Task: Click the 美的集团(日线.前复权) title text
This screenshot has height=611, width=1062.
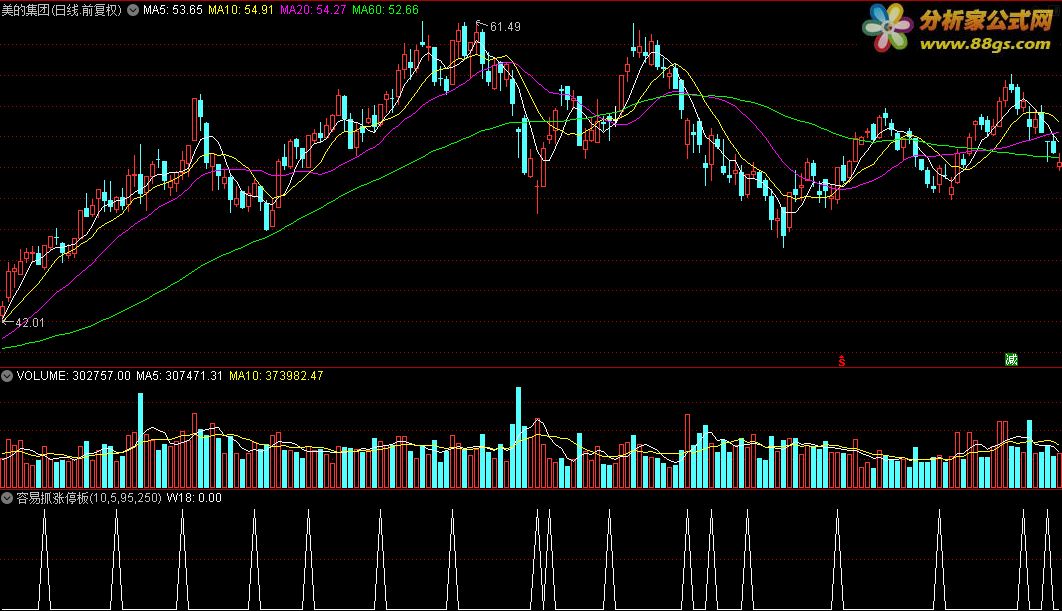Action: point(62,10)
